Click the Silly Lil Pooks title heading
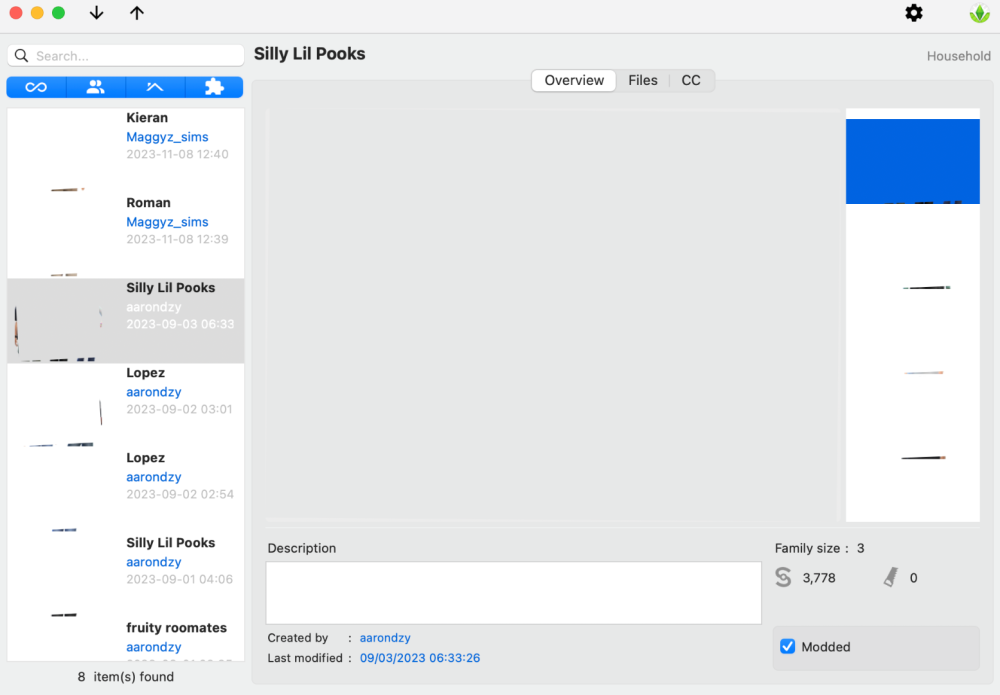 [x=309, y=54]
